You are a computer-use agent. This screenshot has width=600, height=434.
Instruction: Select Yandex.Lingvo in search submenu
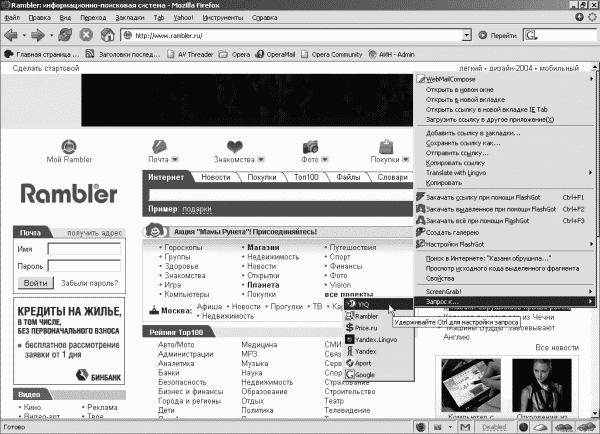point(378,339)
